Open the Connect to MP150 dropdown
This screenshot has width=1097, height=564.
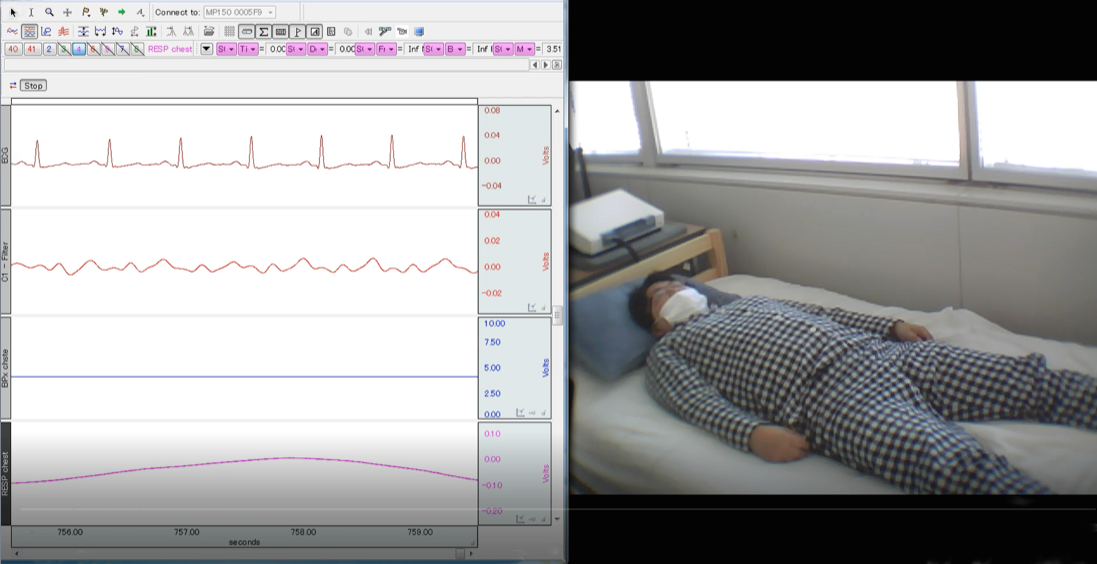pos(239,12)
